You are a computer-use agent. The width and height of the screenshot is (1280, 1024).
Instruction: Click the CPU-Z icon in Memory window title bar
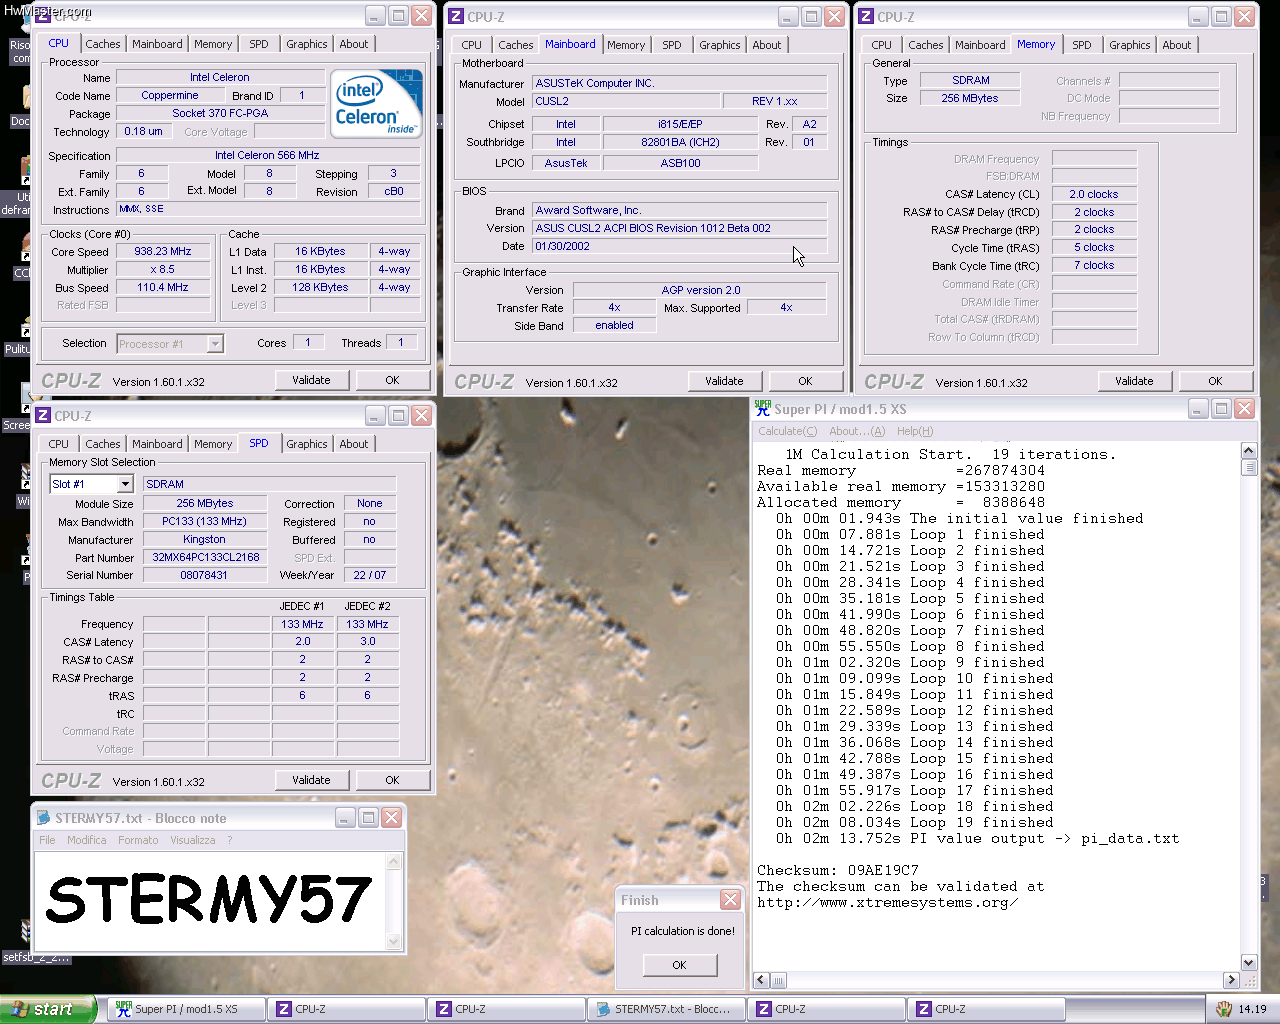pyautogui.click(x=866, y=16)
